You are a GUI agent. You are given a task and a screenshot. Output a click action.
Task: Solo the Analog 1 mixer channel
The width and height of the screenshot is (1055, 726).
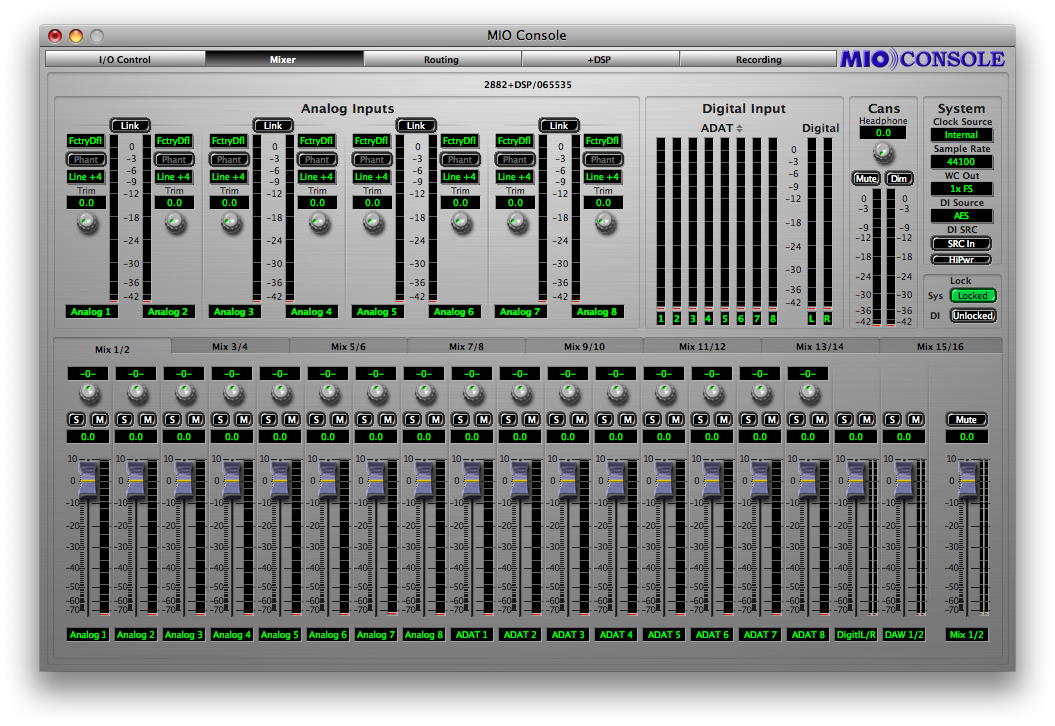pos(77,419)
